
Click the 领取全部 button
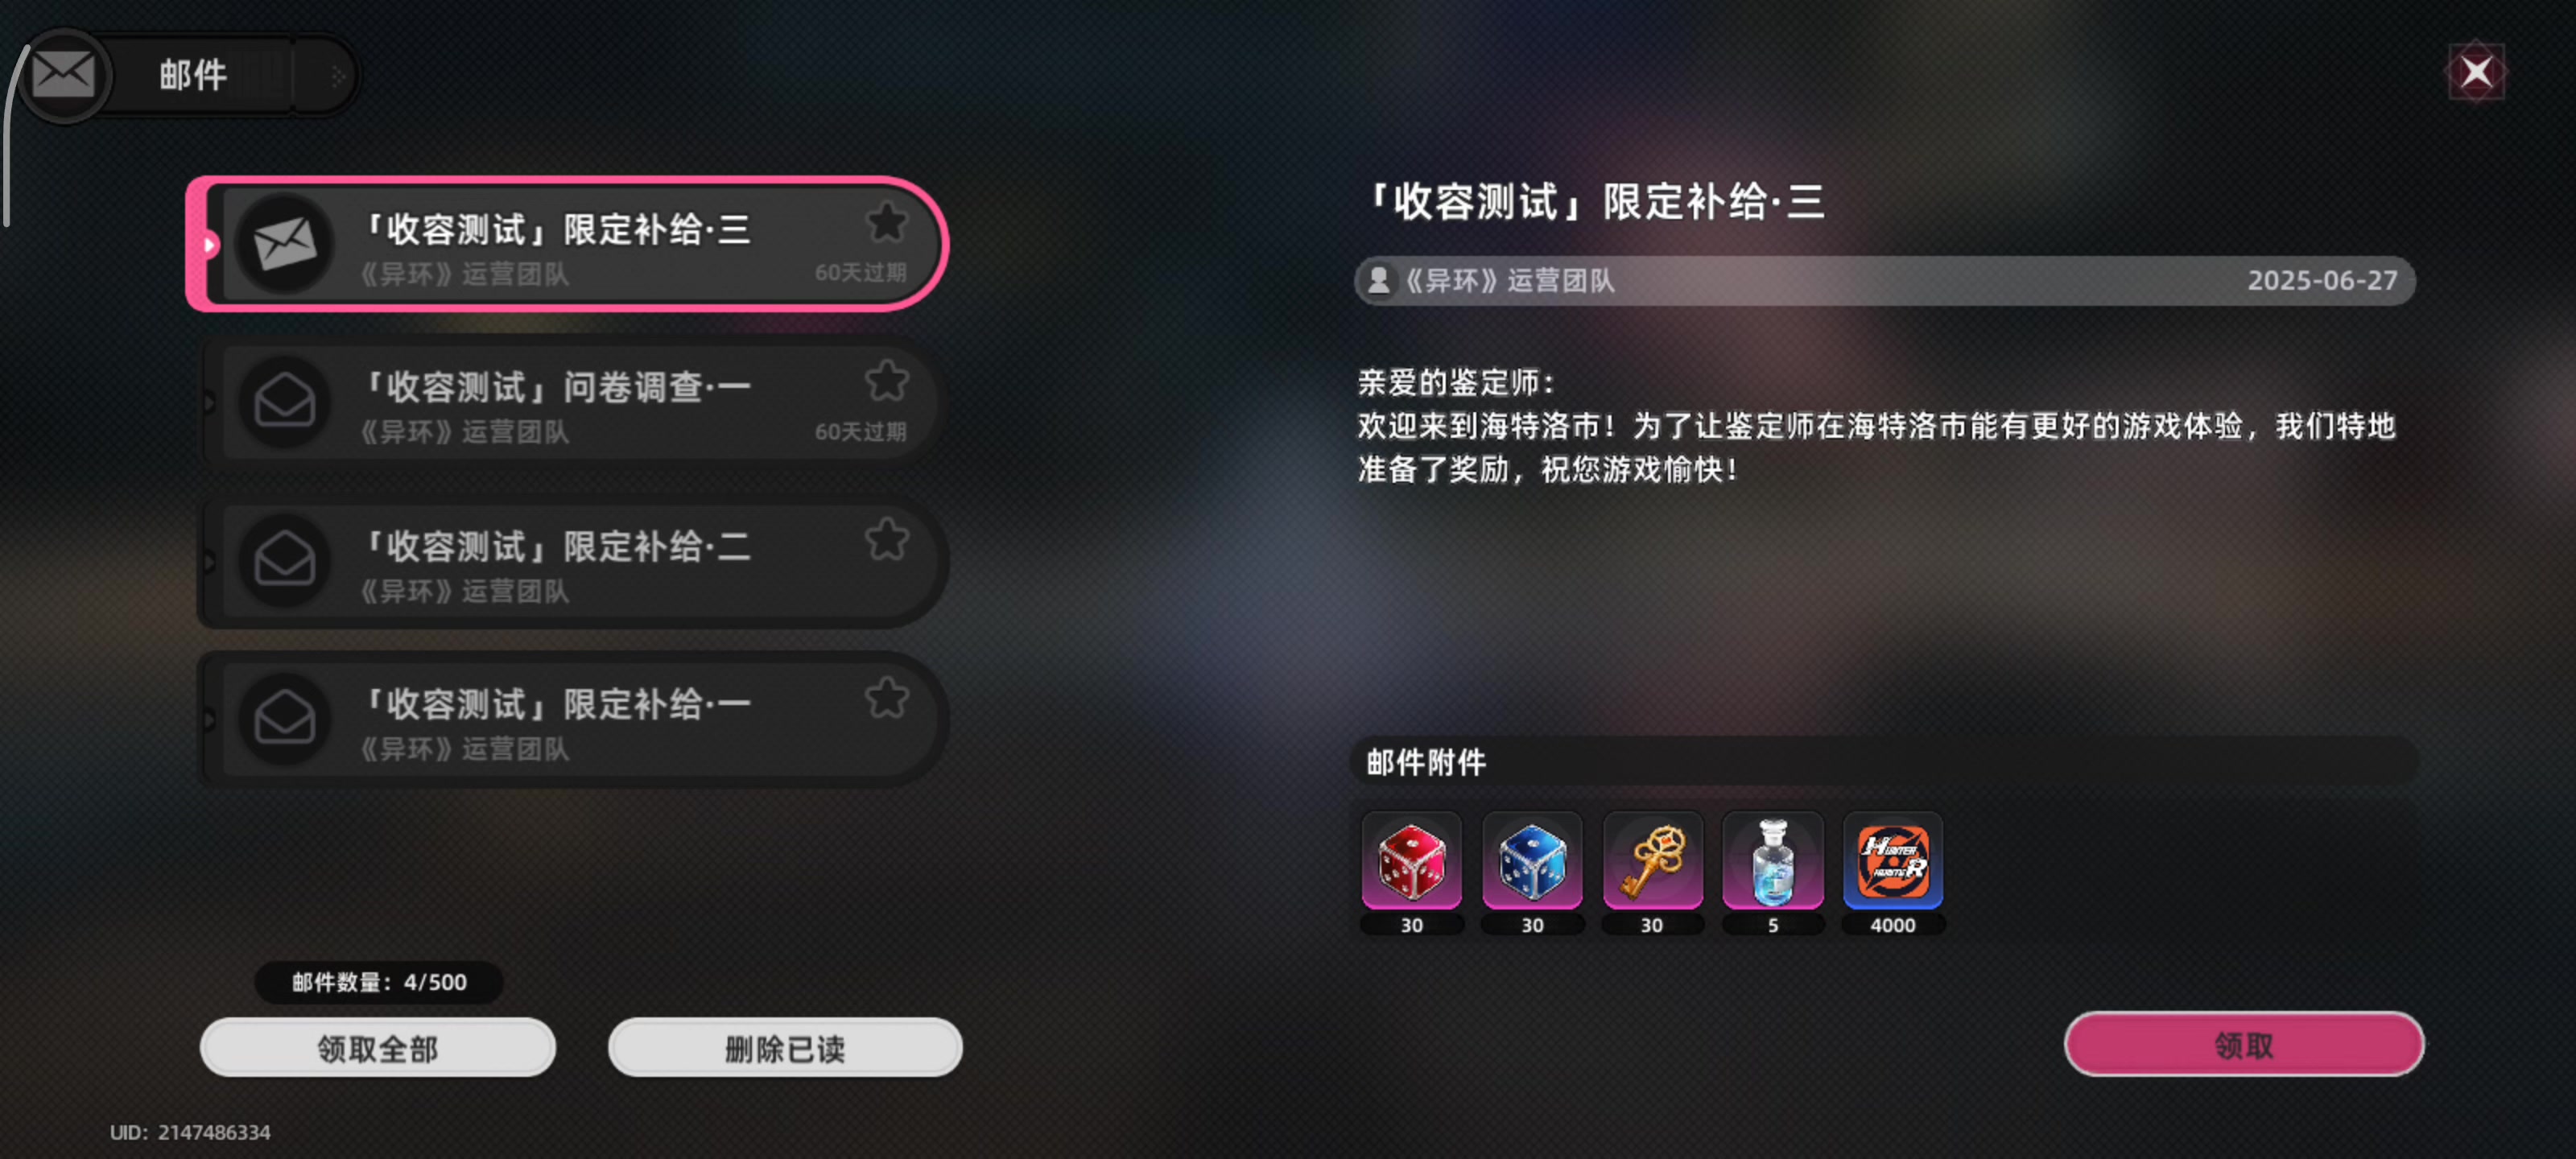pyautogui.click(x=378, y=1047)
